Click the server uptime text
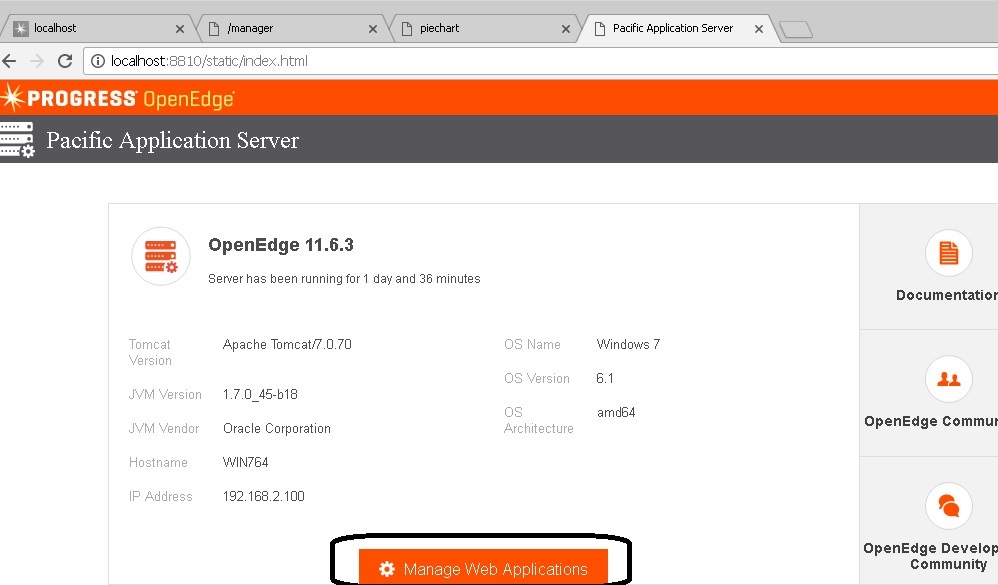Viewport: 998px width, 585px height. point(344,279)
